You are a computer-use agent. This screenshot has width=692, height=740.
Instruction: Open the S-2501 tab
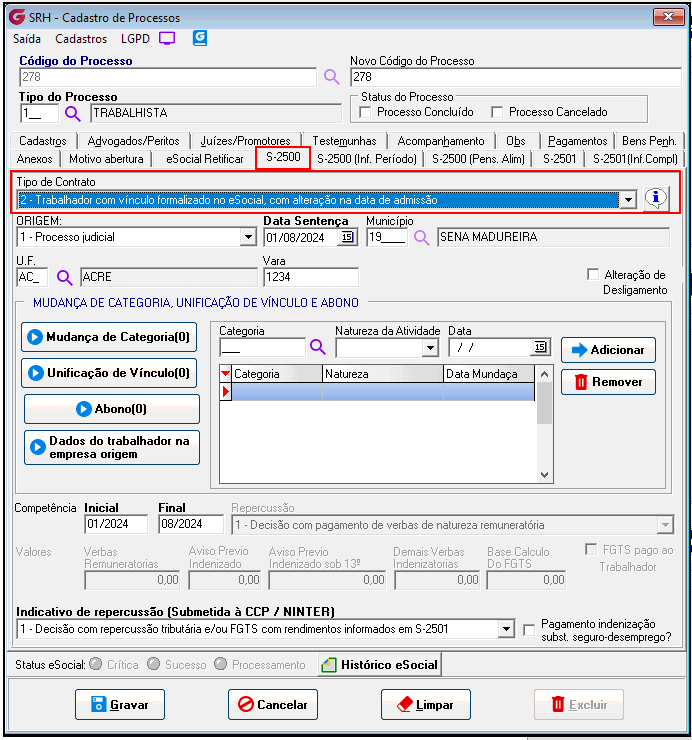(x=559, y=159)
